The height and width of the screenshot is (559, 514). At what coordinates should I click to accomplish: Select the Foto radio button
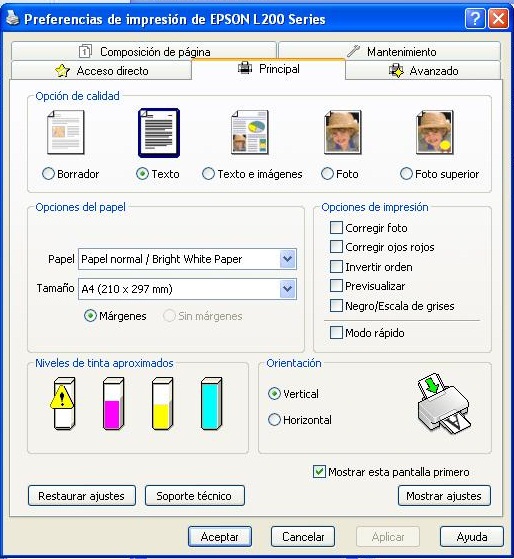point(327,174)
